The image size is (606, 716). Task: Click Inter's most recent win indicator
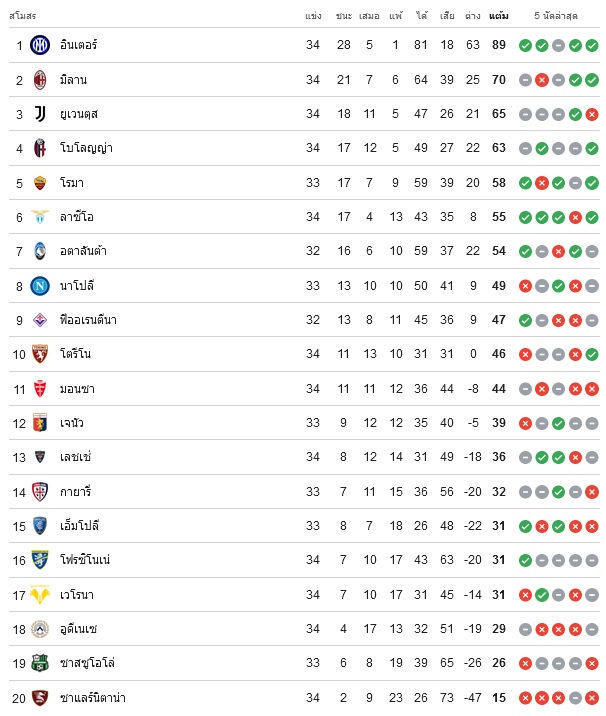592,46
